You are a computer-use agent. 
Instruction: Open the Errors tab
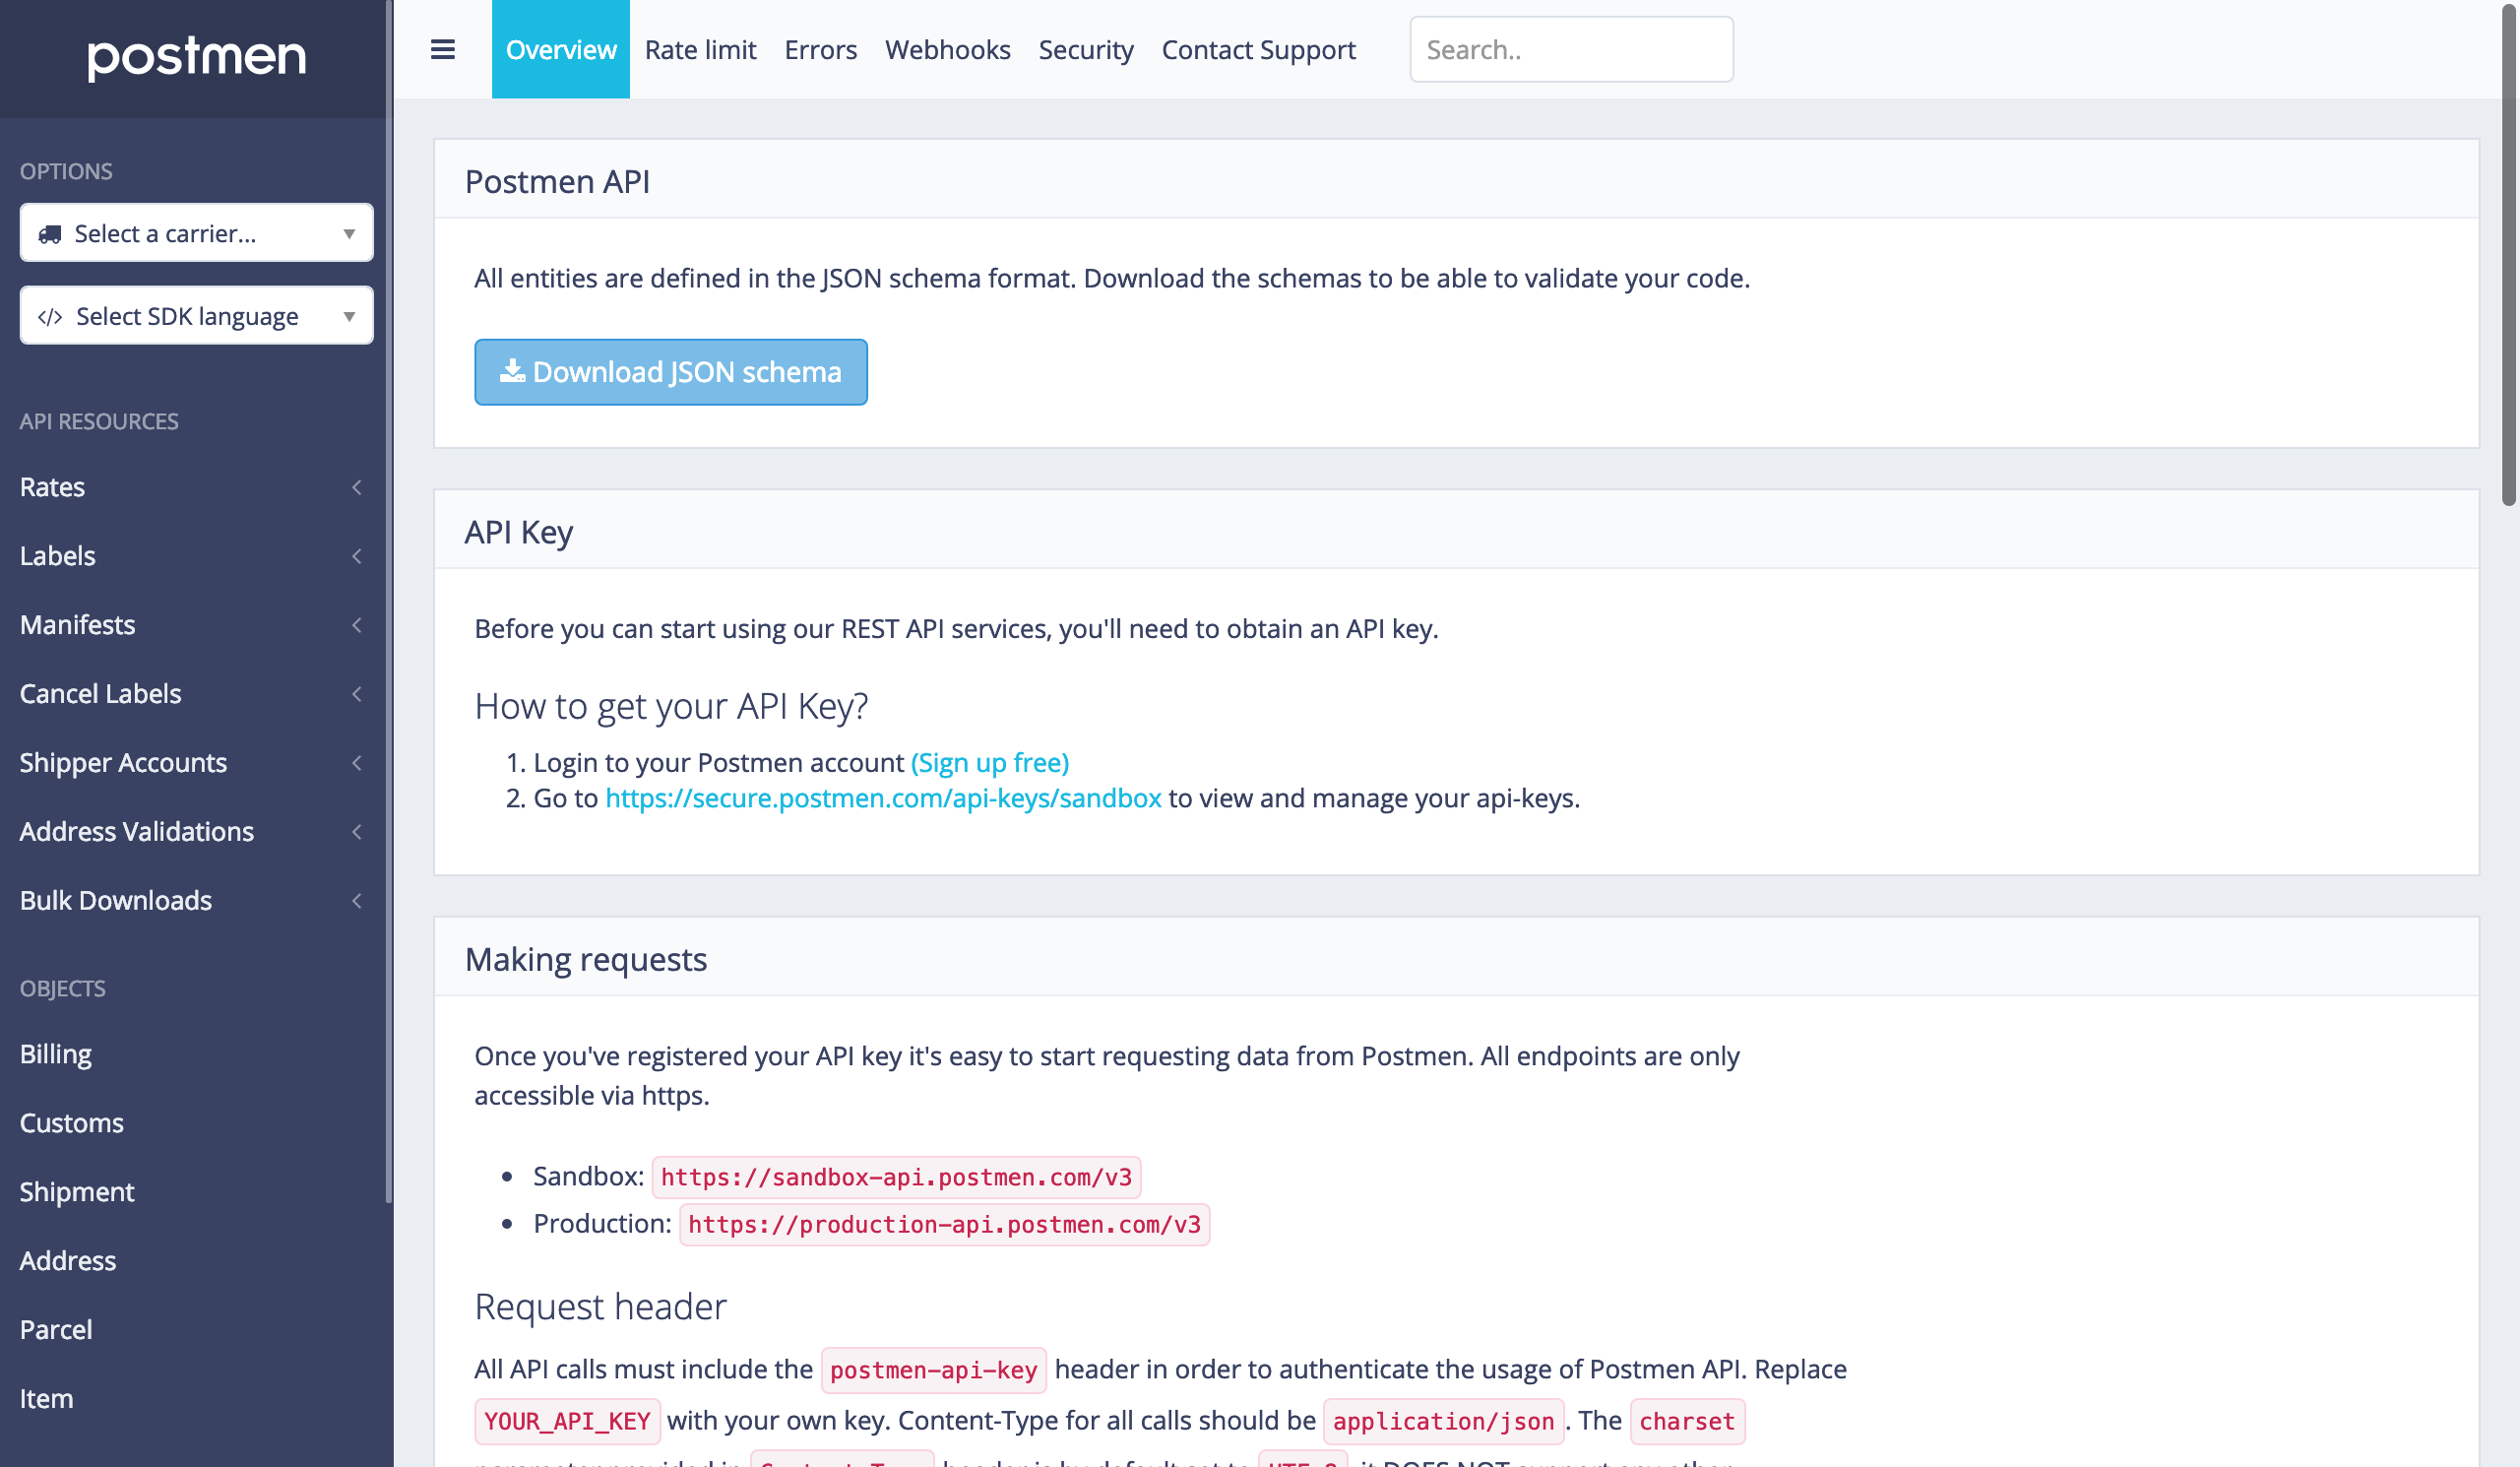coord(820,49)
